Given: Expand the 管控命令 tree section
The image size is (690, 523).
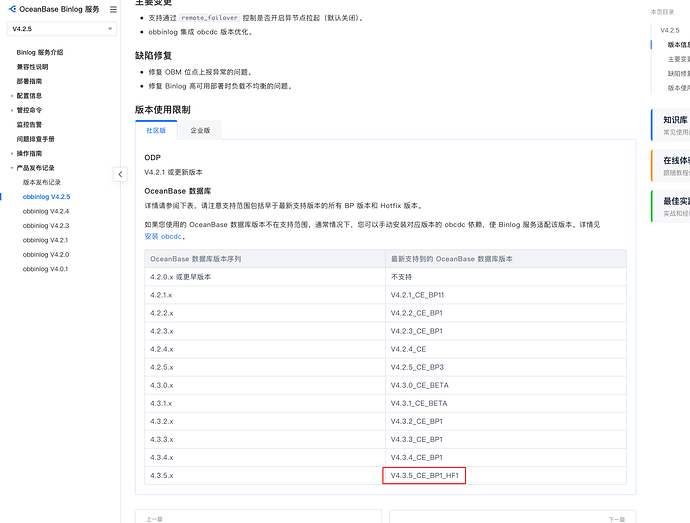Looking at the screenshot, I should point(12,110).
